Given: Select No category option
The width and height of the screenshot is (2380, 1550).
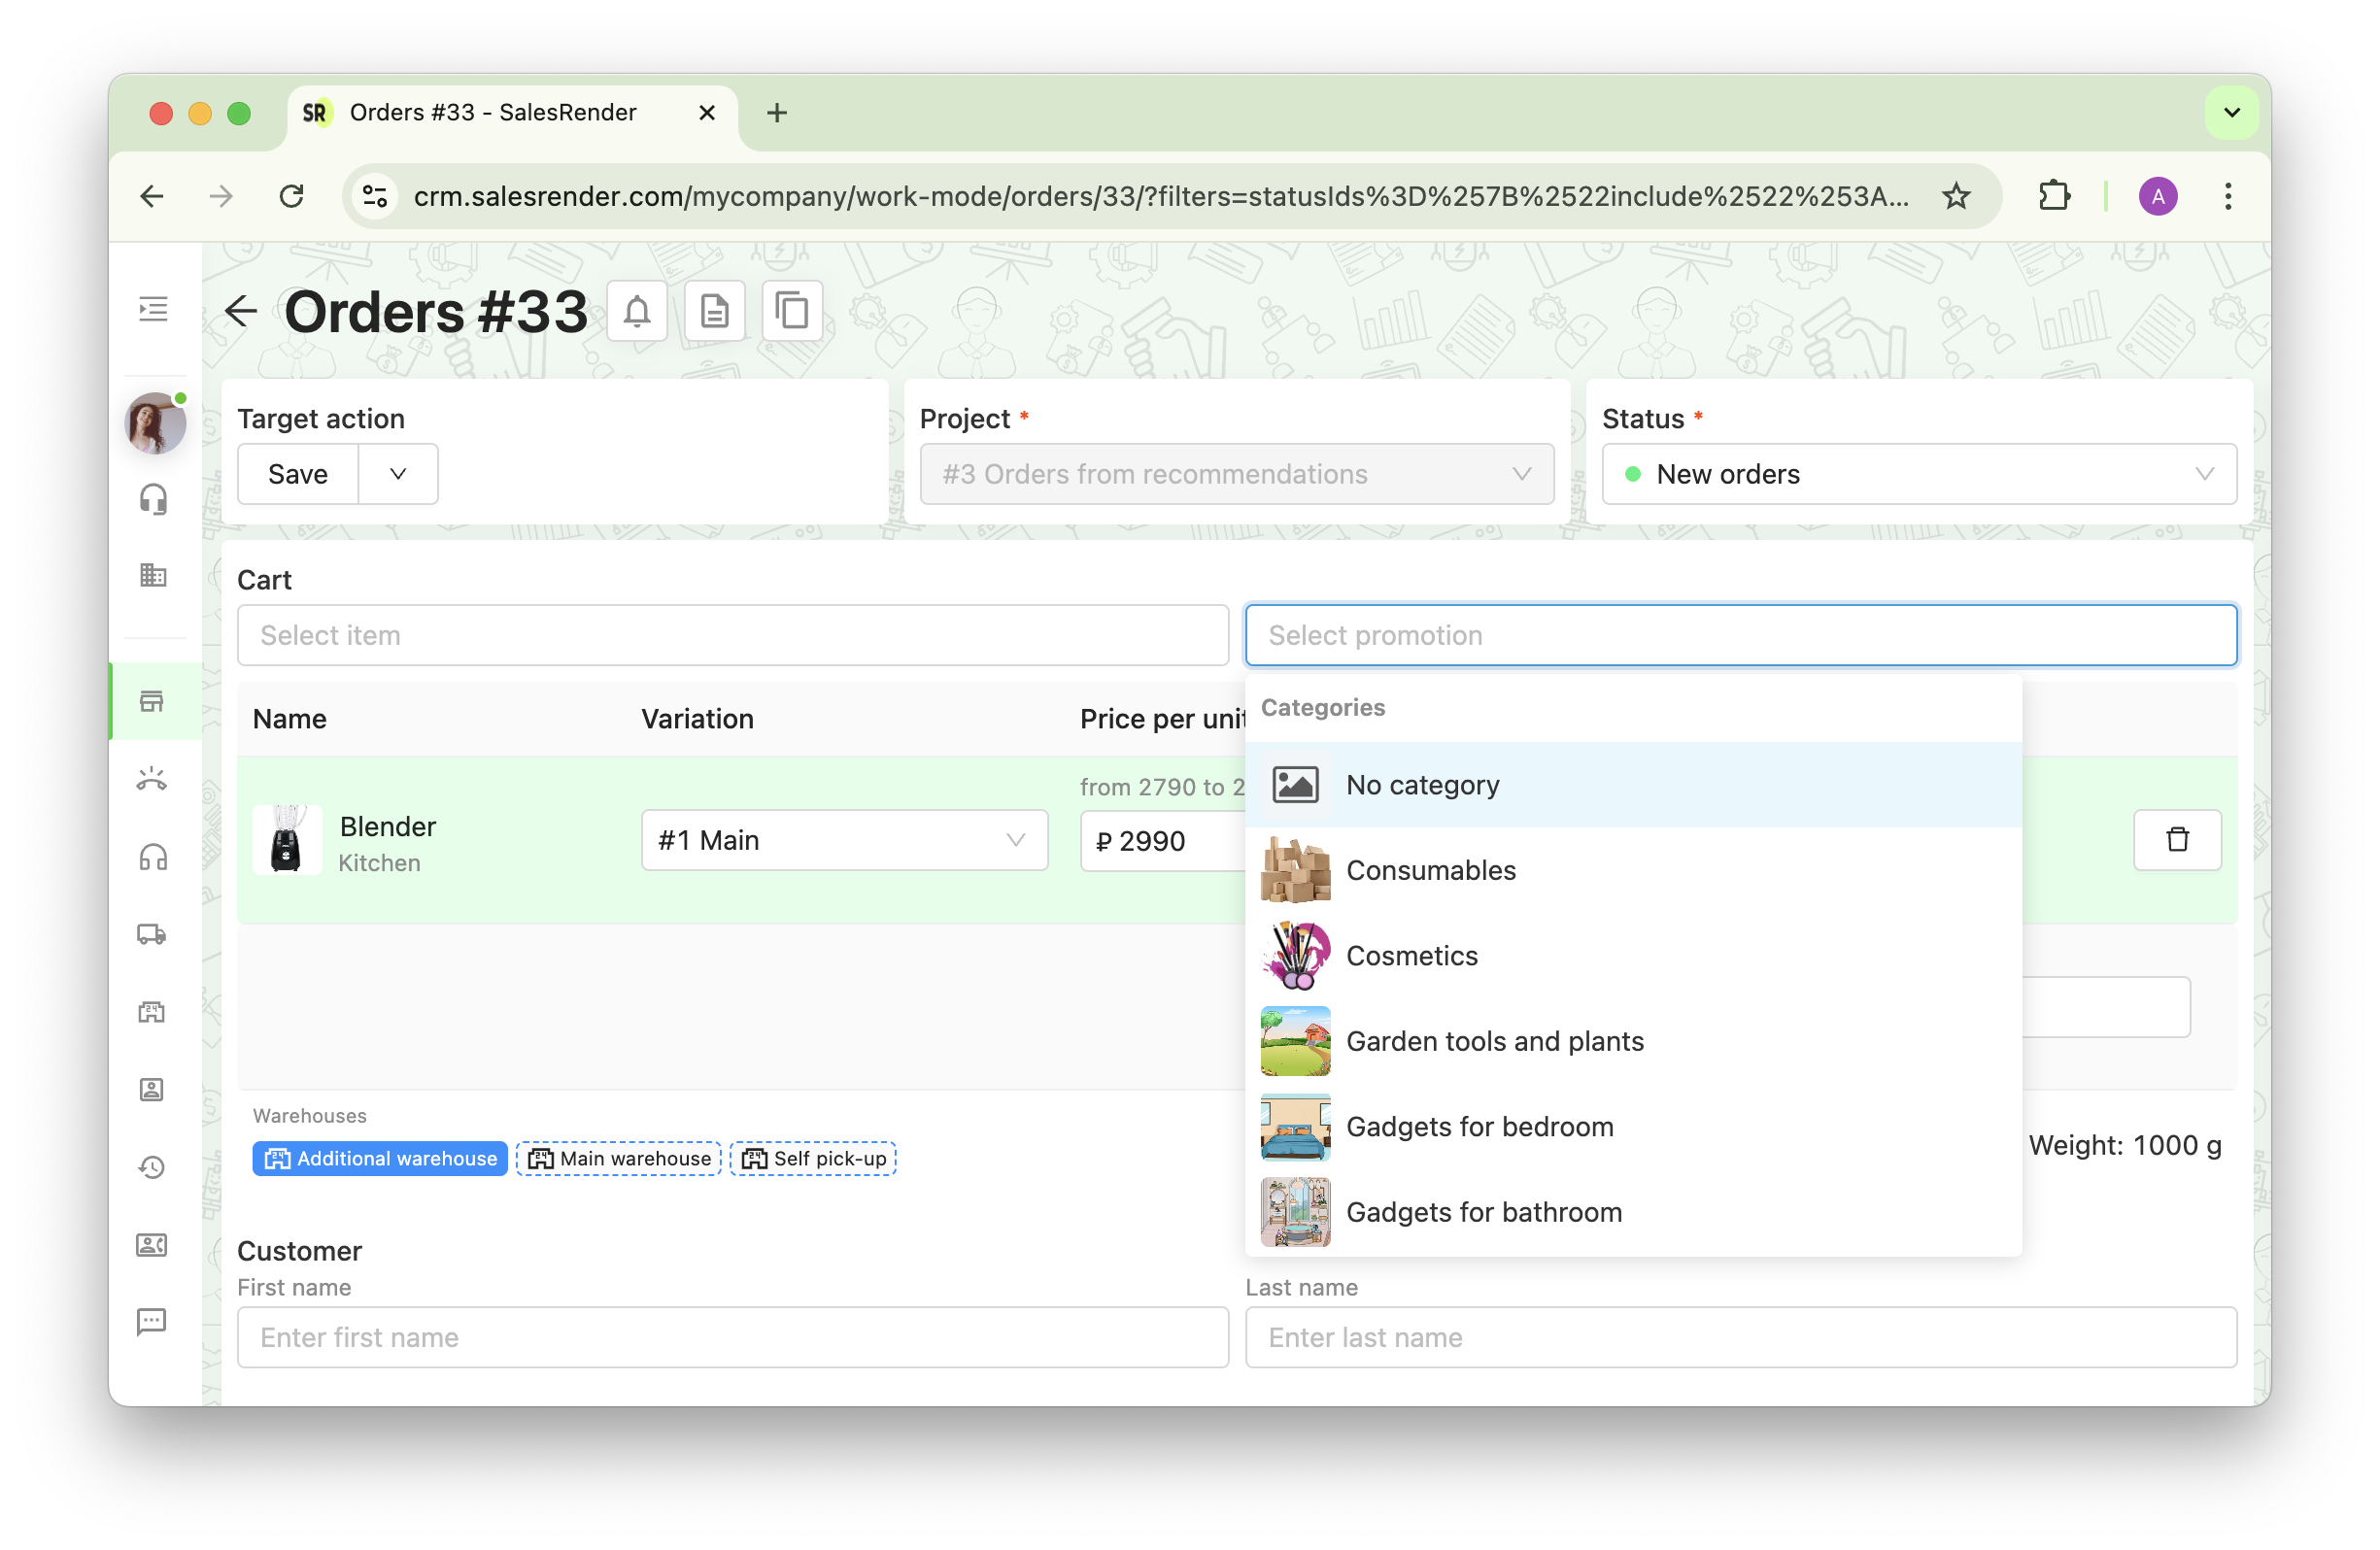Looking at the screenshot, I should click(x=1633, y=785).
